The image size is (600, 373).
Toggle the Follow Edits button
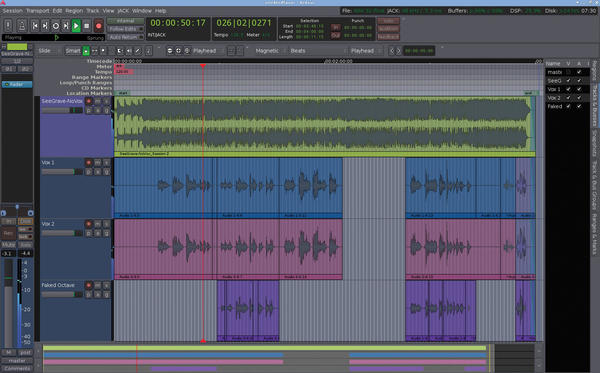tap(126, 29)
